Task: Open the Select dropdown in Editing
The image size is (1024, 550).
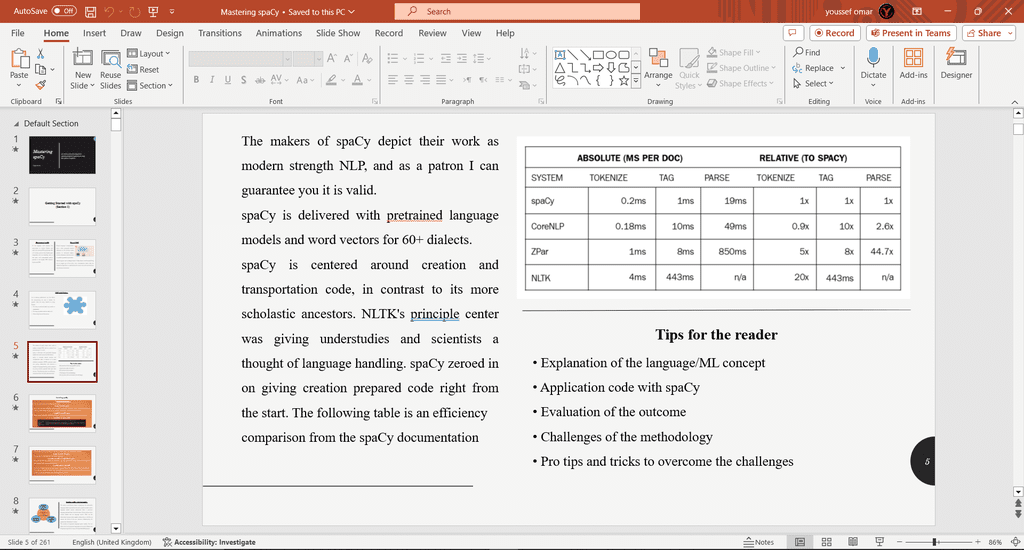Action: pos(813,84)
